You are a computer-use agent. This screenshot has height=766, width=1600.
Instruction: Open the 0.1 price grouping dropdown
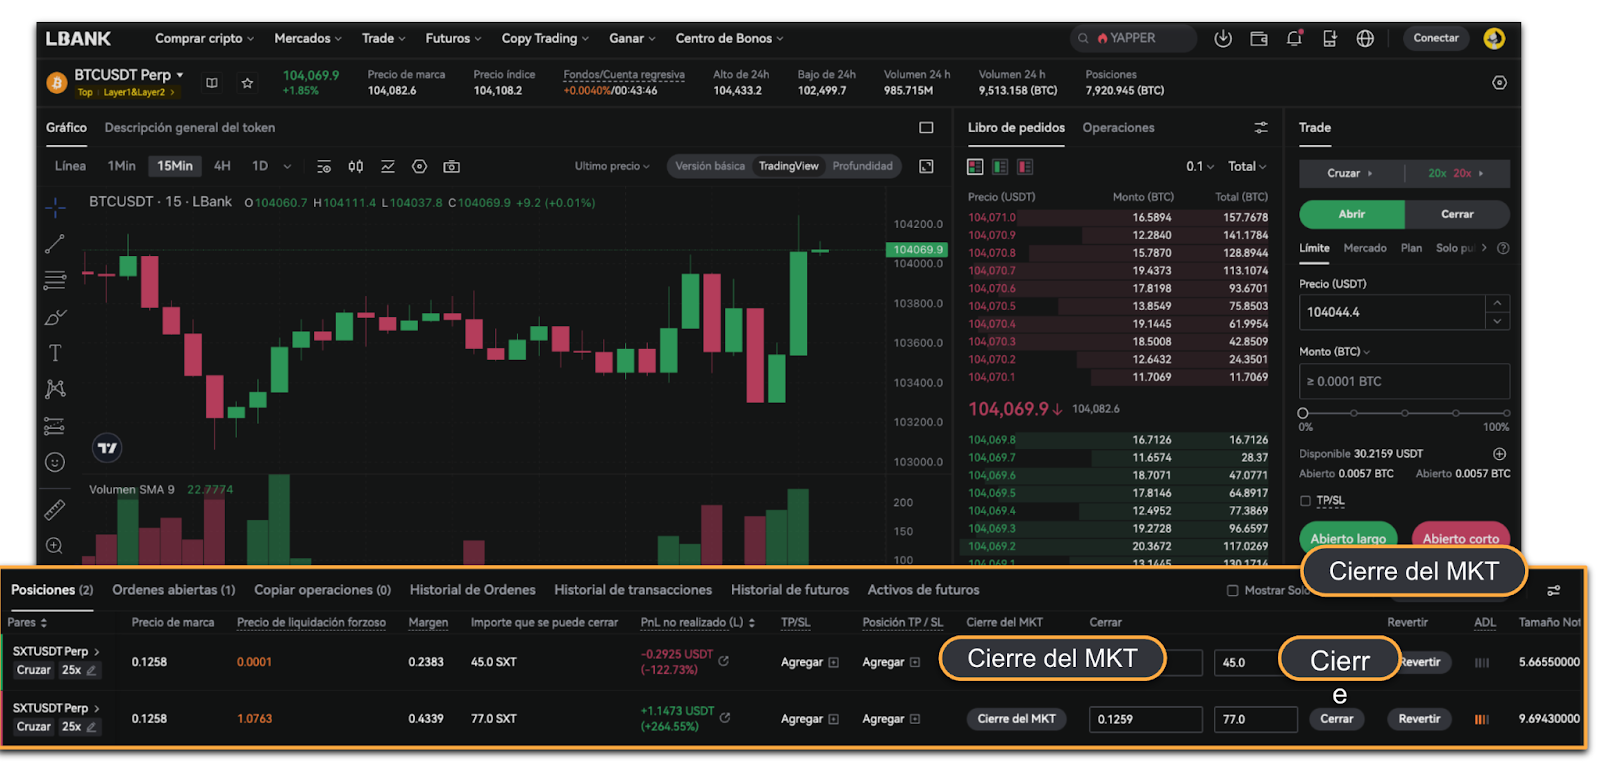coord(1200,167)
